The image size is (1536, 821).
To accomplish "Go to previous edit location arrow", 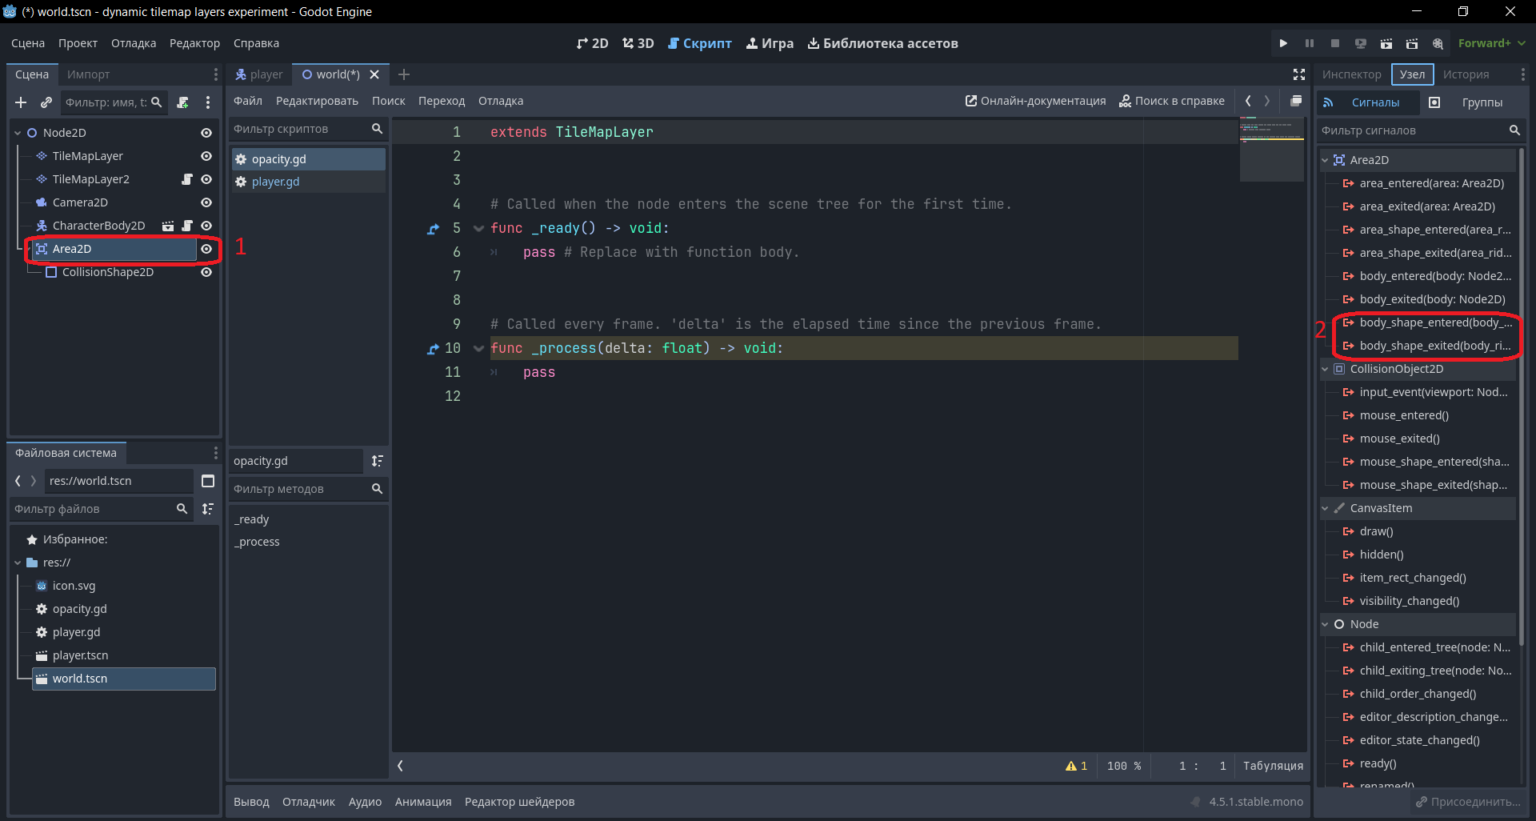I will (1248, 101).
